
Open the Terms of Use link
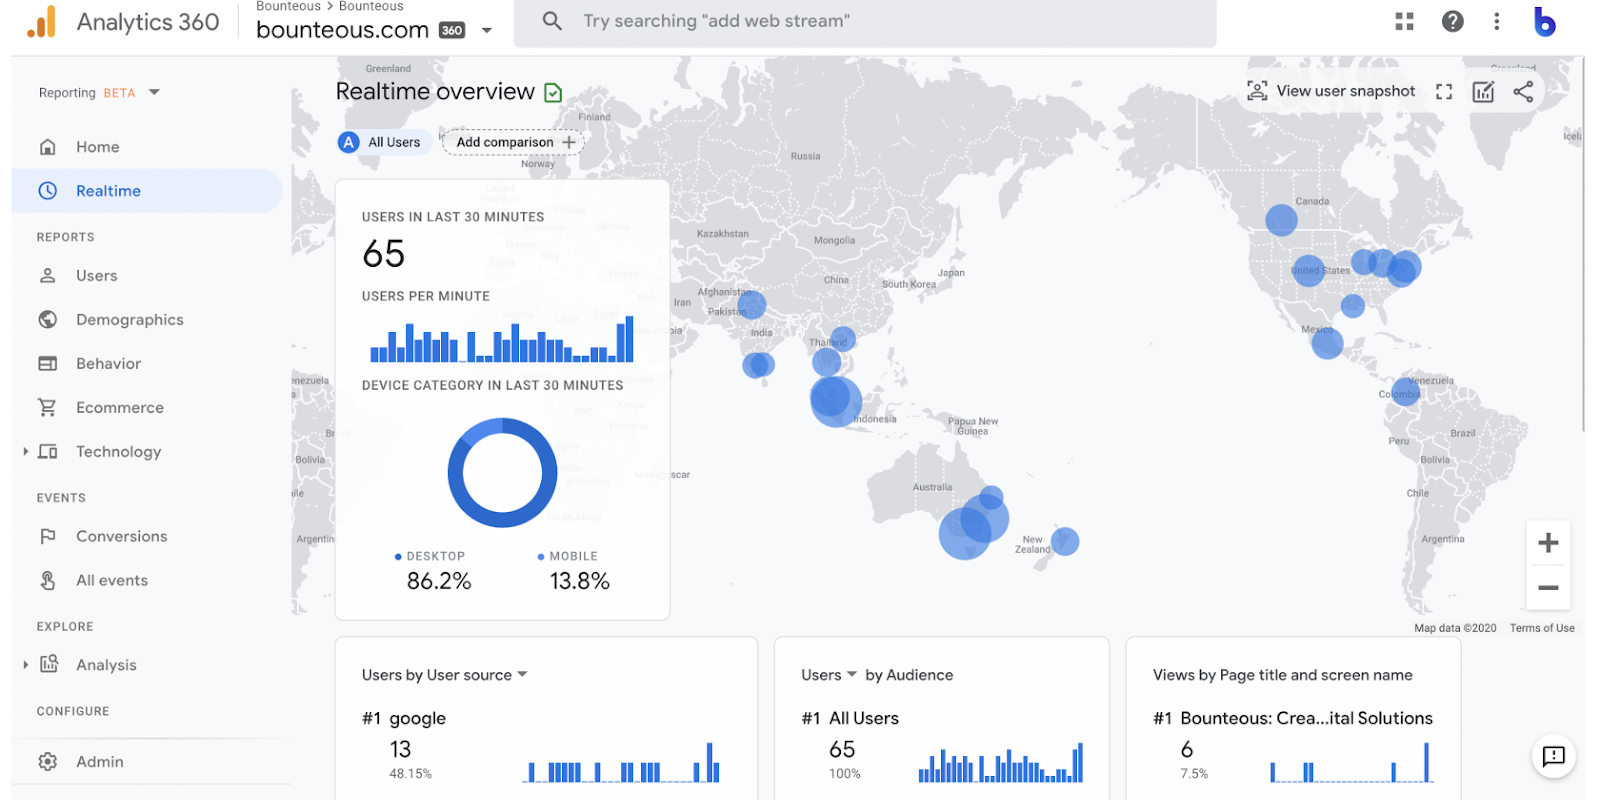pyautogui.click(x=1542, y=628)
